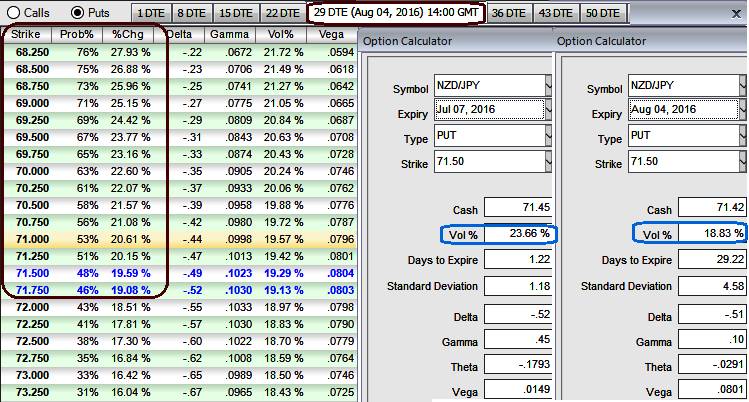The image size is (749, 402).
Task: Open Strike dropdown in left Option Calculator
Action: tap(547, 160)
